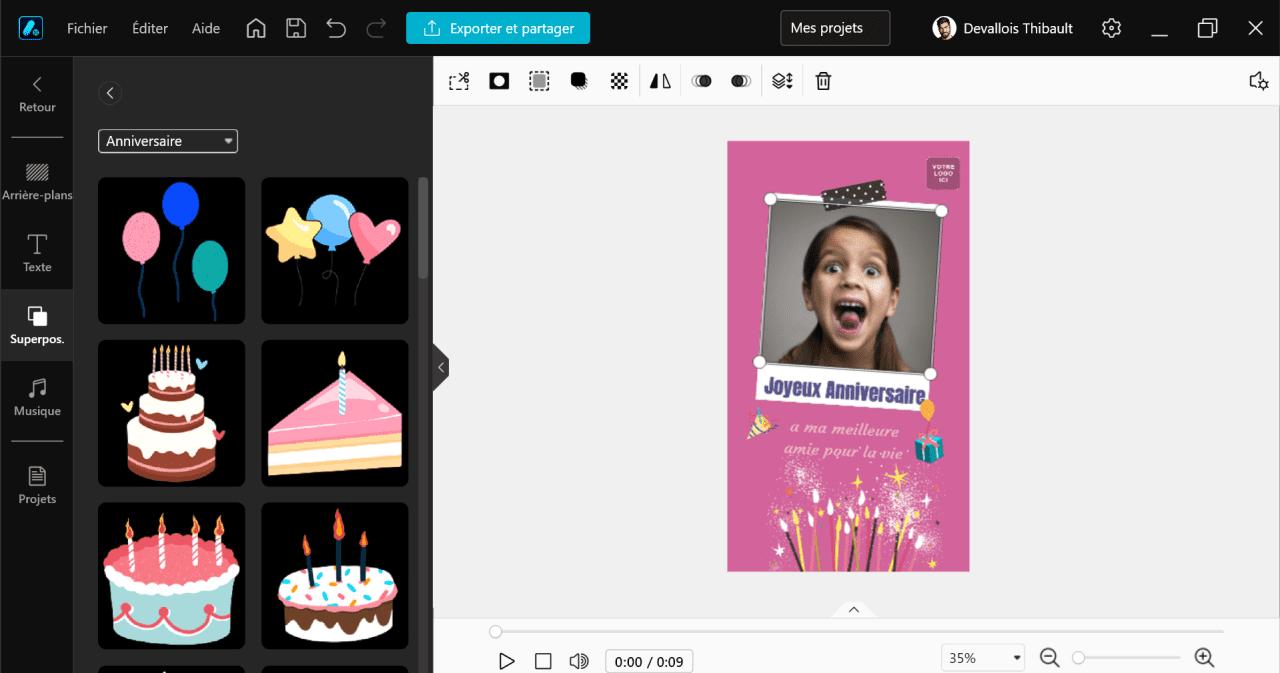The height and width of the screenshot is (673, 1280).
Task: Open the layer order adjustment tool
Action: point(782,80)
